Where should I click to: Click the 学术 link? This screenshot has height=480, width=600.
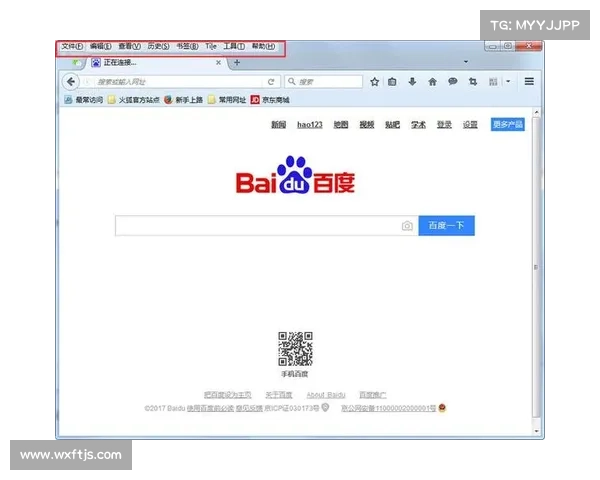click(x=418, y=125)
